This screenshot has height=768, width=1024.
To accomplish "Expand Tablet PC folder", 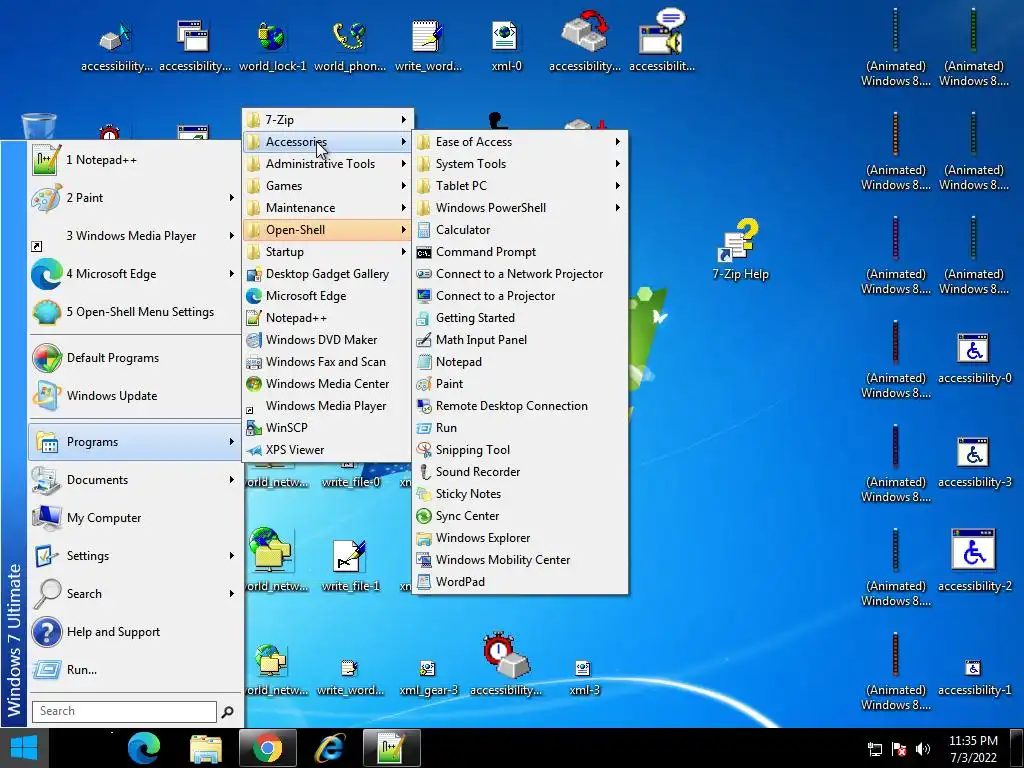I will pos(520,186).
